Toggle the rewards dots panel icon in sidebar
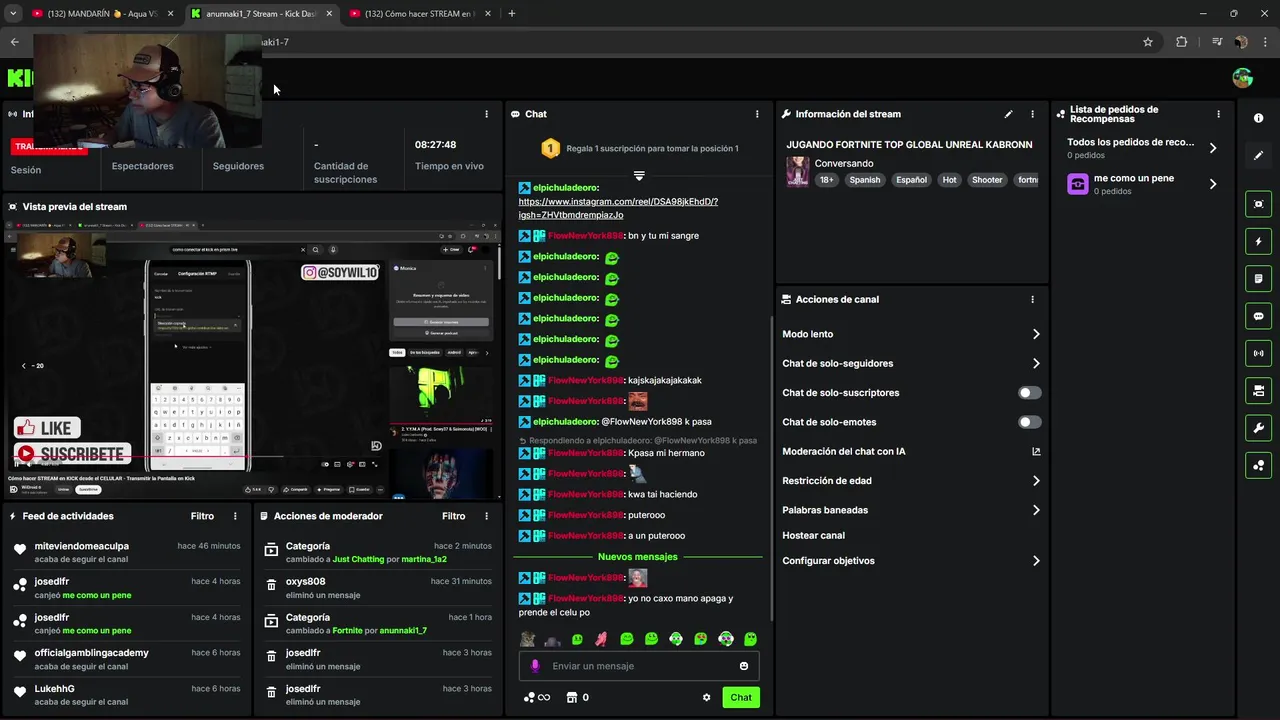The image size is (1280, 720). click(x=1258, y=465)
